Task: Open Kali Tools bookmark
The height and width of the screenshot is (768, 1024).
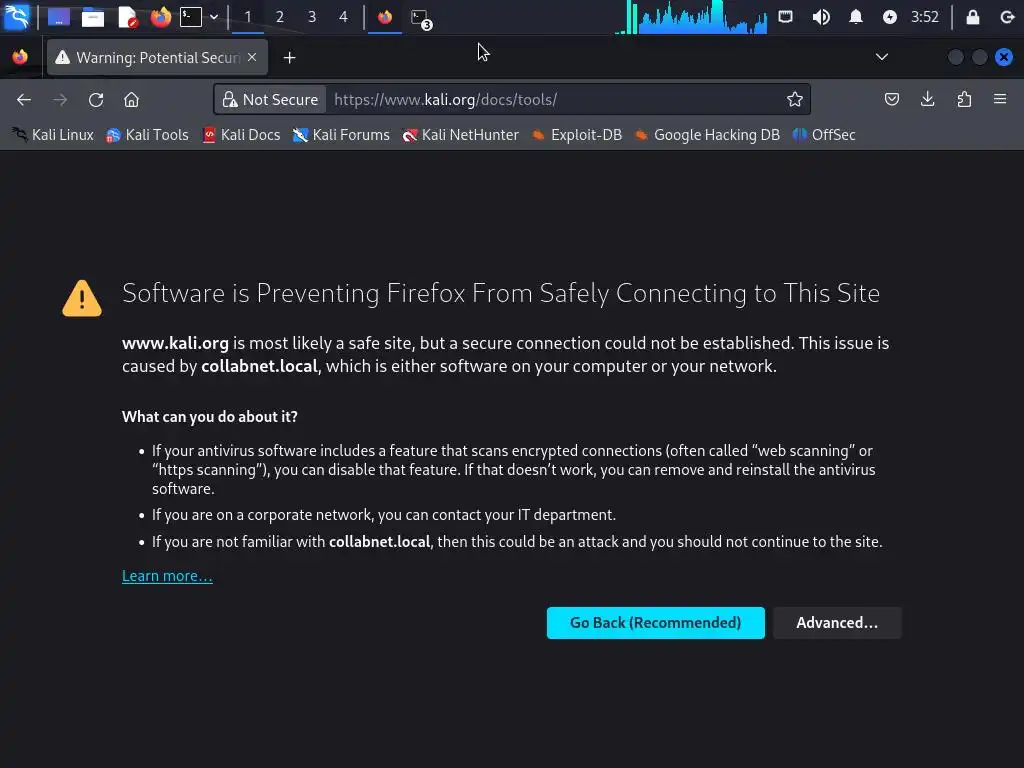Action: click(x=147, y=135)
